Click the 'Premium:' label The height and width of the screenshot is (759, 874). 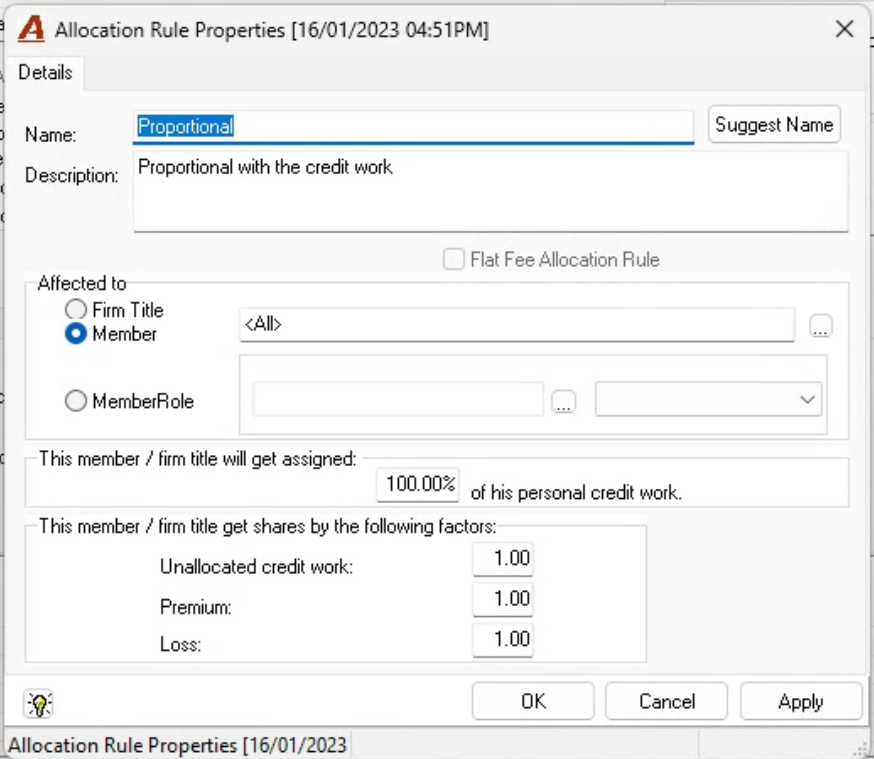[196, 607]
